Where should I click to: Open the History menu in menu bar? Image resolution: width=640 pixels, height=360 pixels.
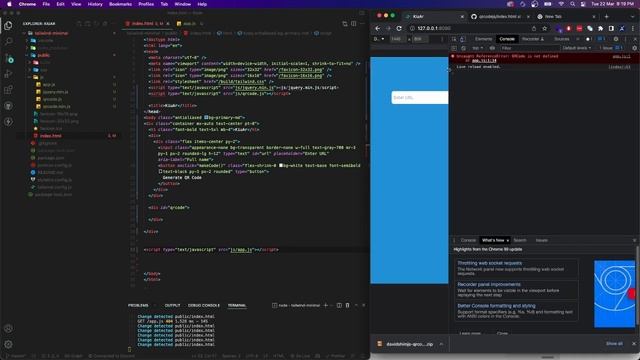coord(95,4)
